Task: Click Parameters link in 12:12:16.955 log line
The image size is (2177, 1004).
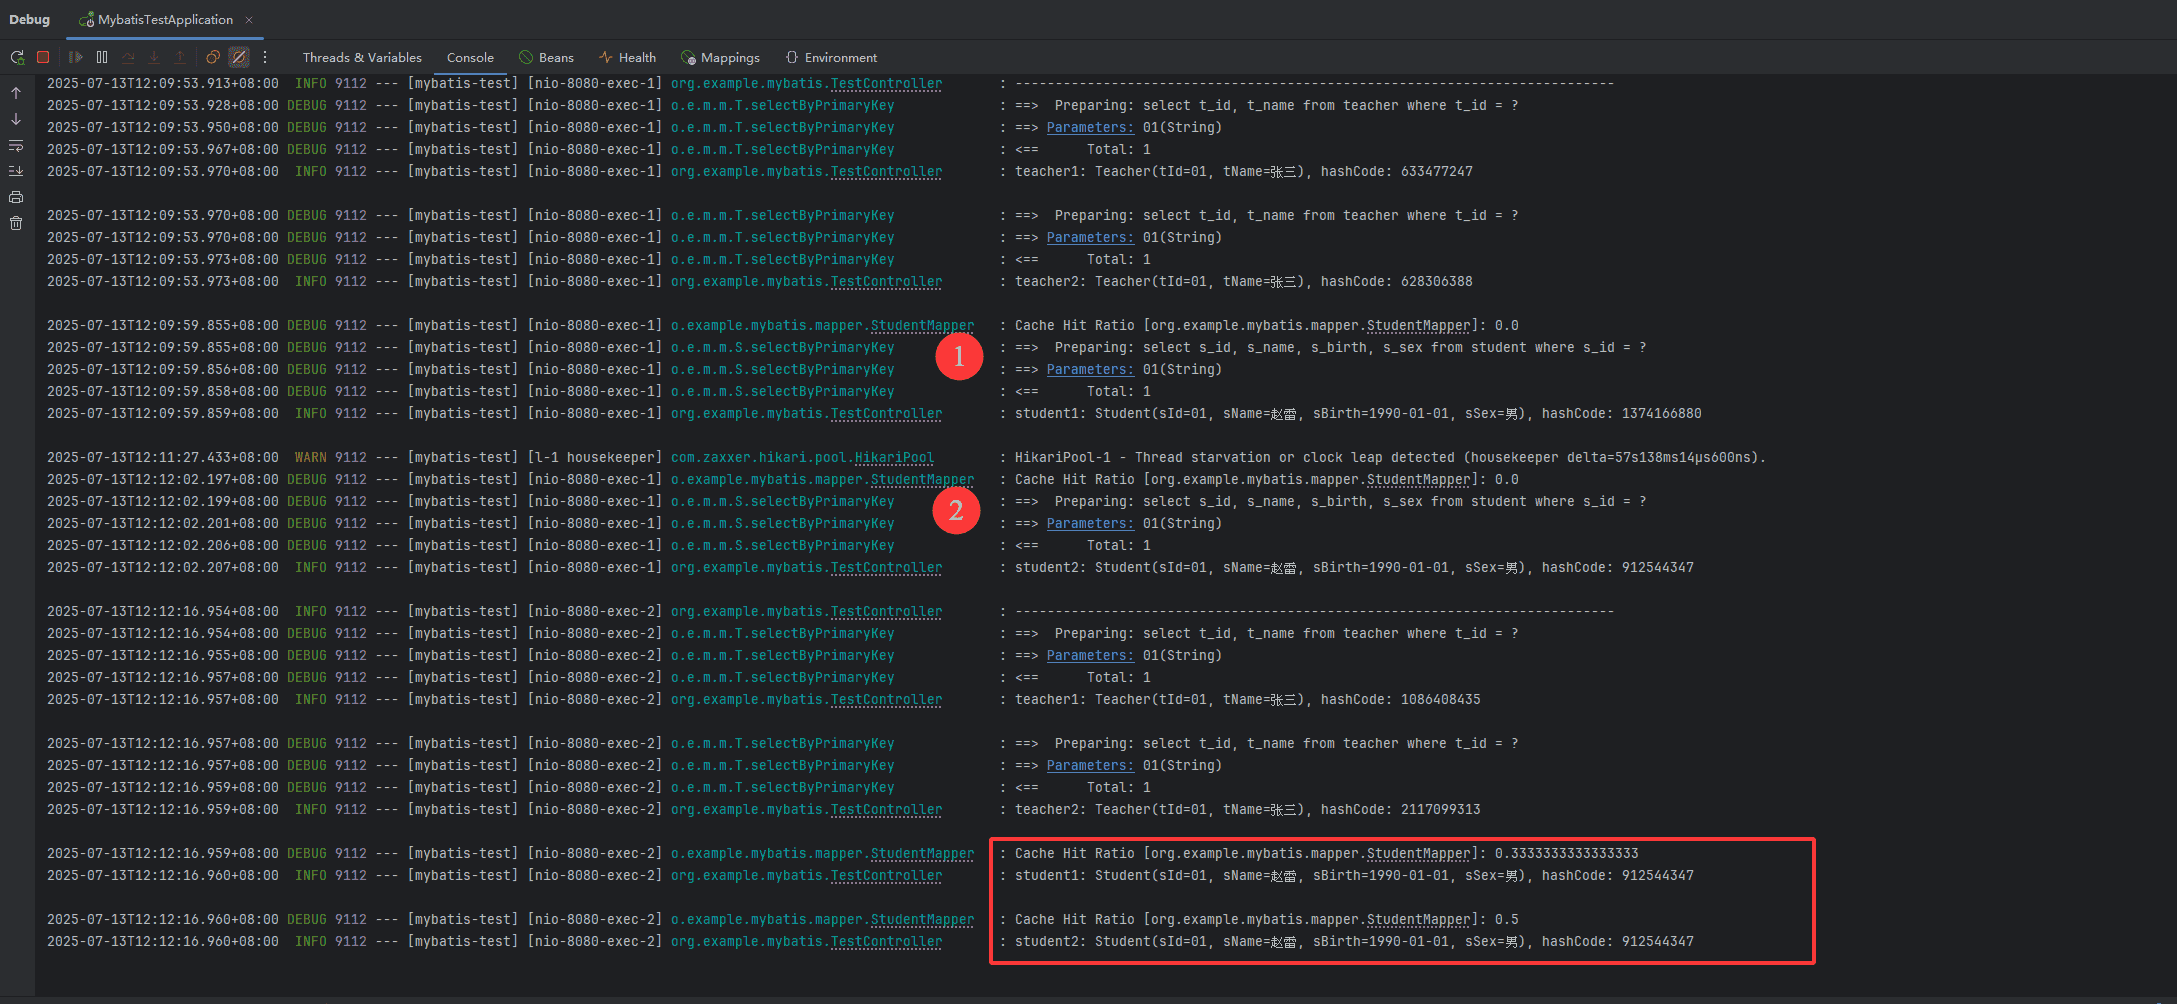Action: pos(1090,655)
